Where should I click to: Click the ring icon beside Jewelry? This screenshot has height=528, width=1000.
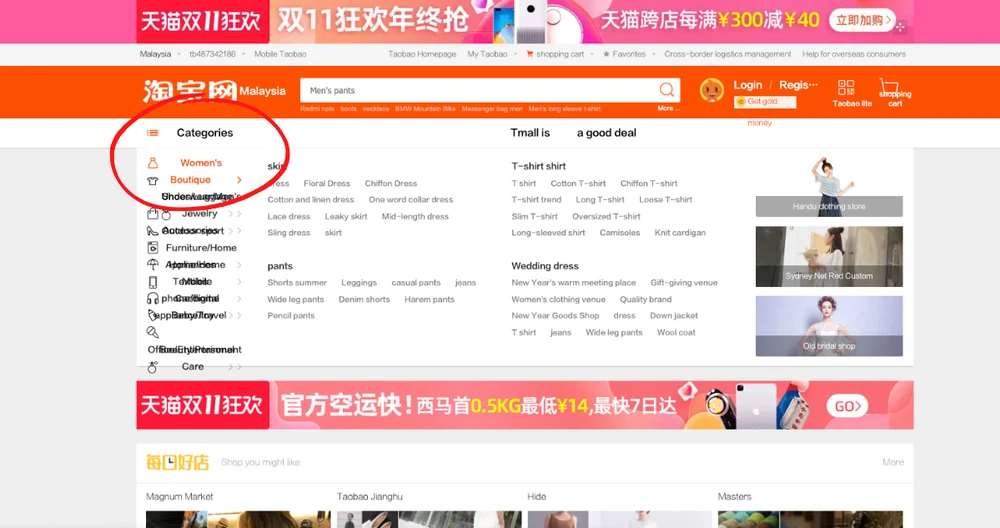(x=166, y=214)
